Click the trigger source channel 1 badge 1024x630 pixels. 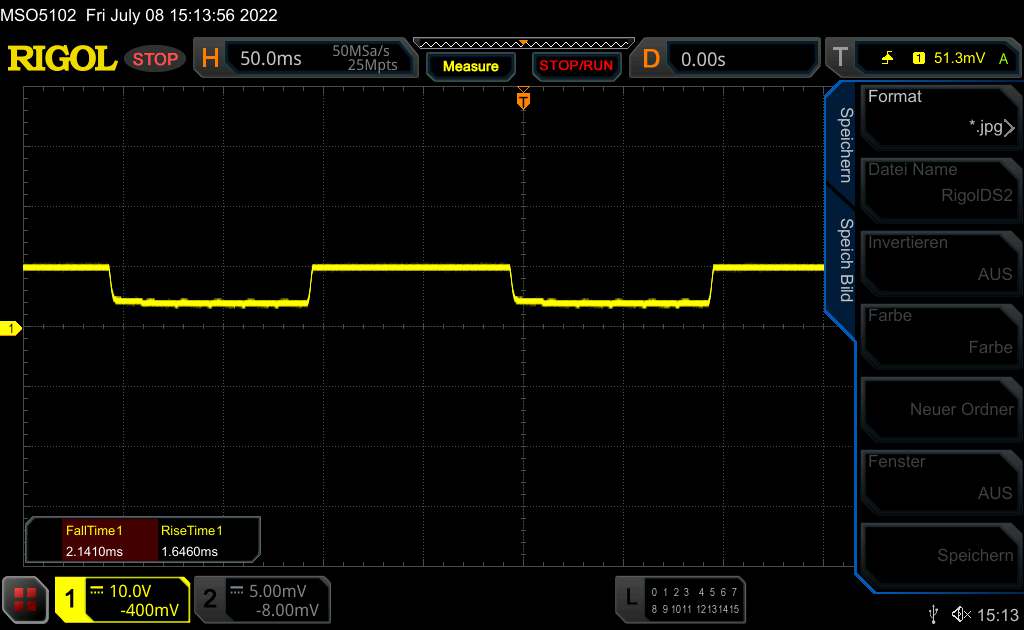tap(919, 58)
